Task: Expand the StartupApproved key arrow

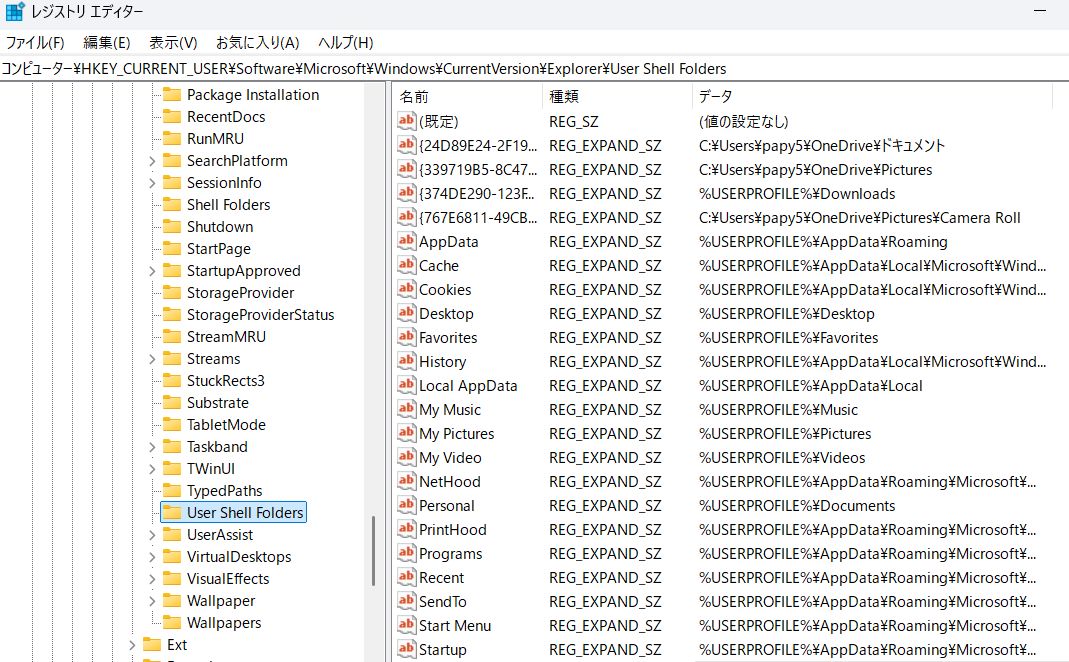Action: click(x=152, y=270)
